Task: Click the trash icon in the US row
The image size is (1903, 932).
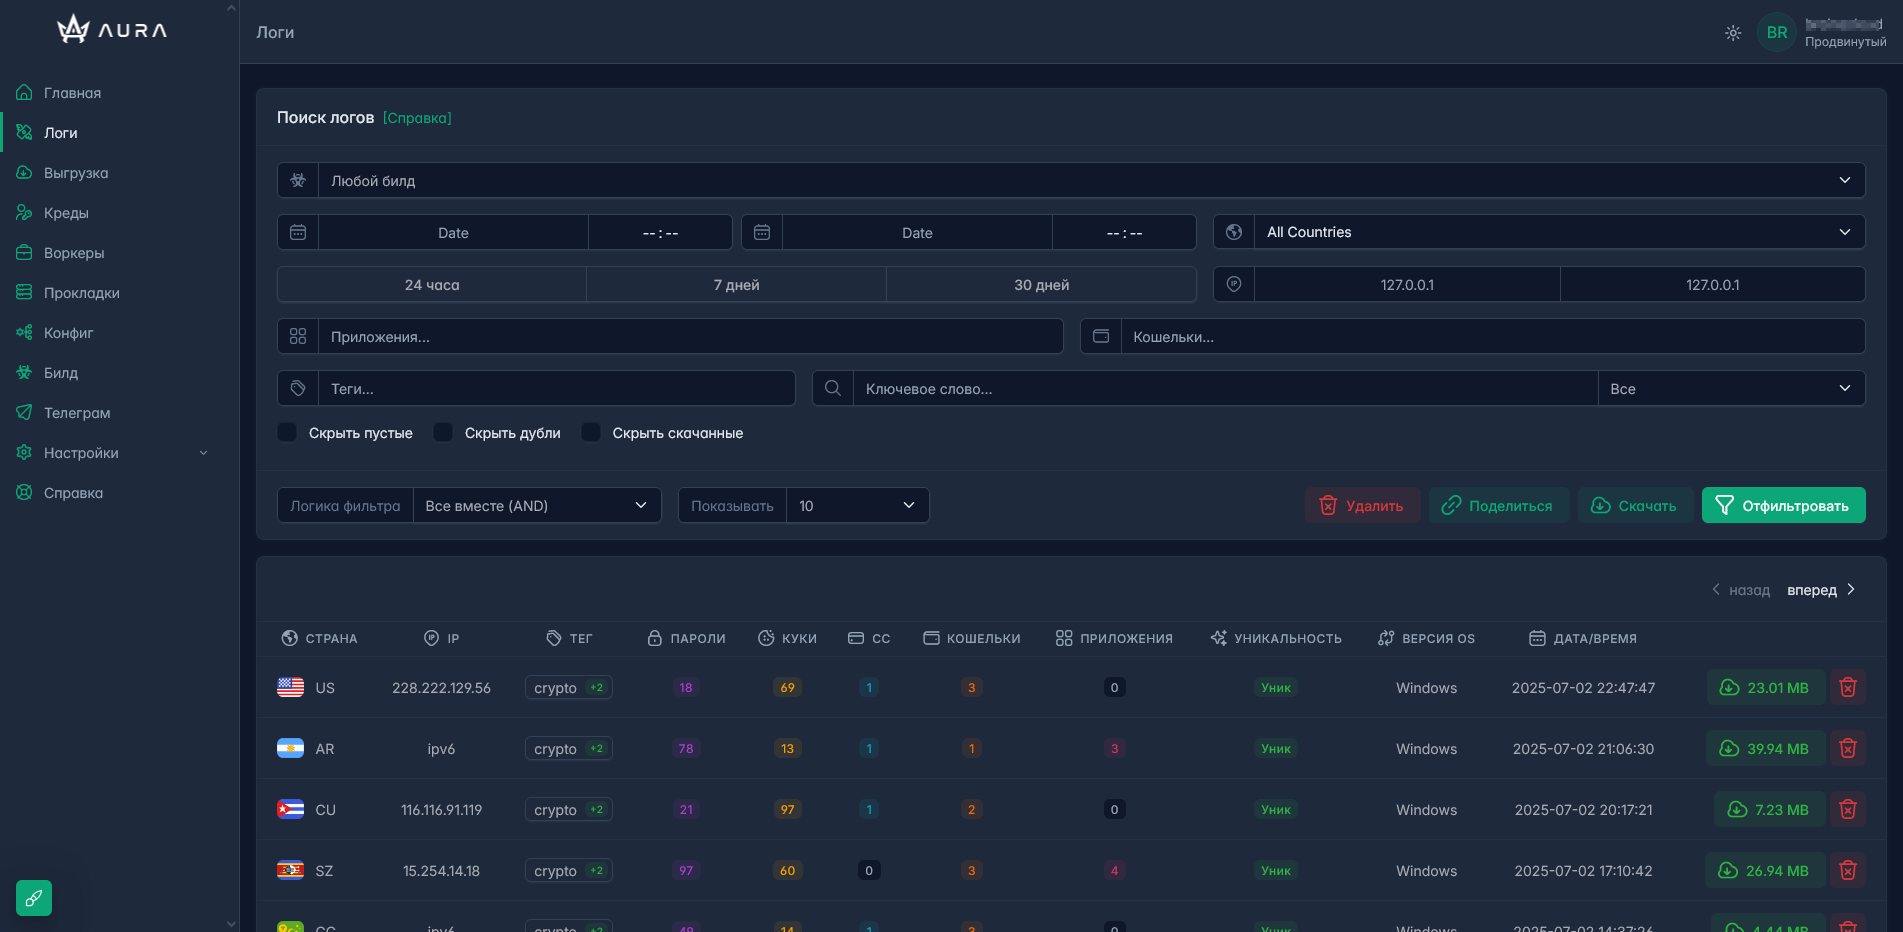Action: click(1847, 688)
